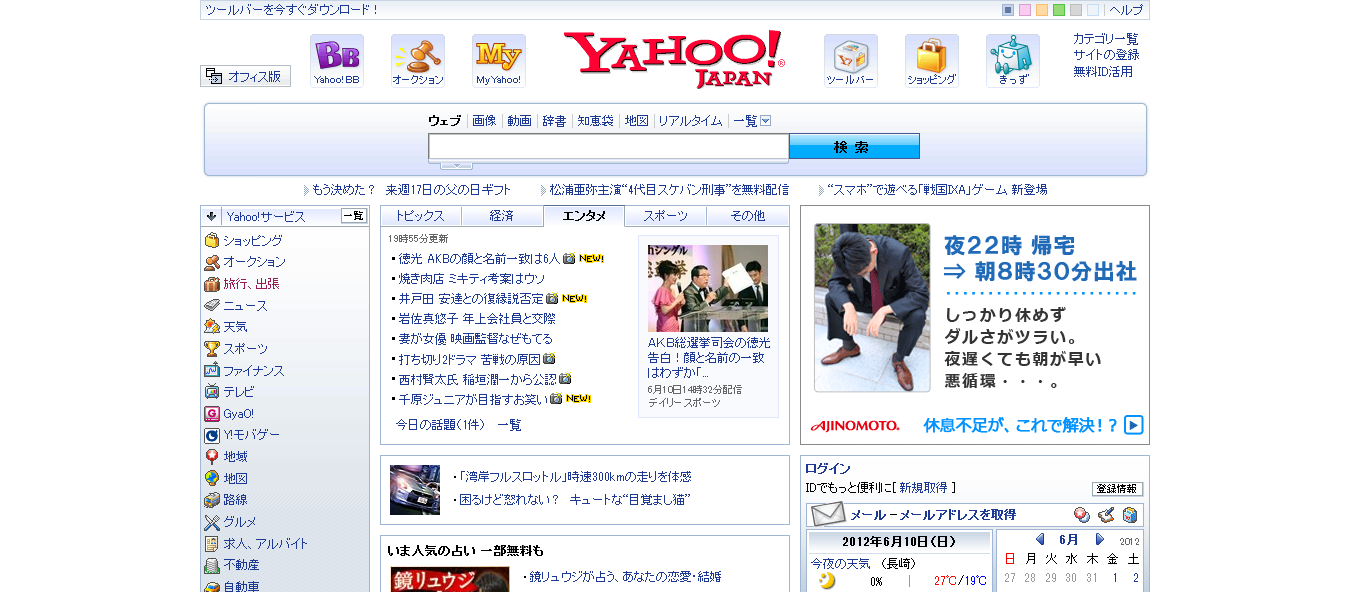Open headline 焼き肉店 ミキティ考案はウソ
The width and height of the screenshot is (1349, 592).
point(473,278)
